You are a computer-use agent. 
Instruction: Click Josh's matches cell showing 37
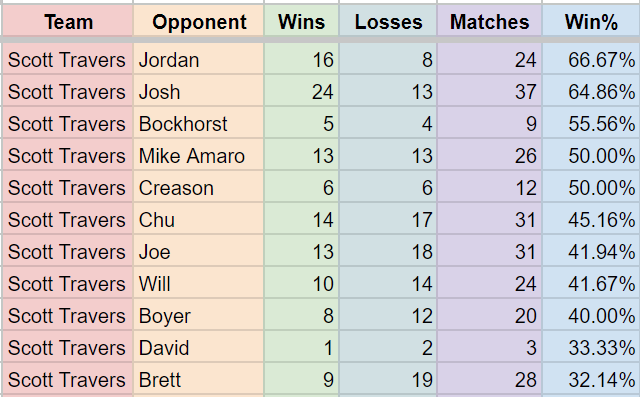pyautogui.click(x=489, y=91)
